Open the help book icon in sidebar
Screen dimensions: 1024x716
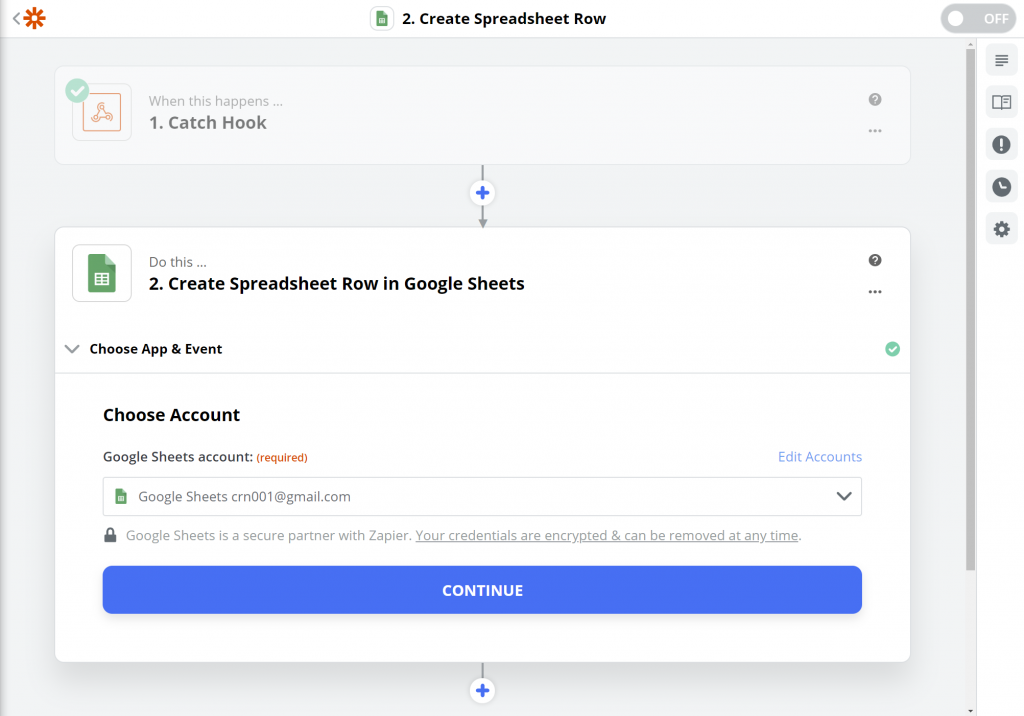[x=1001, y=102]
